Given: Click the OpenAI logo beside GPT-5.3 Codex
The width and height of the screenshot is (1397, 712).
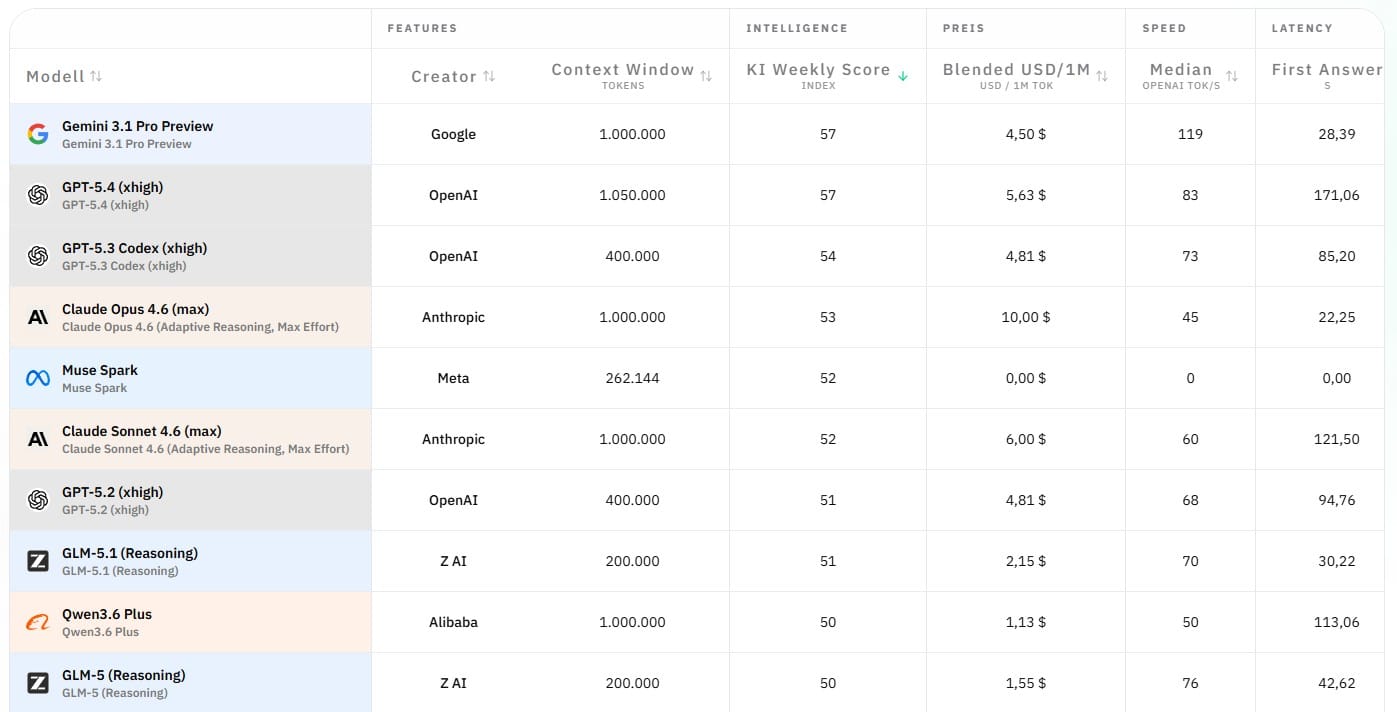Looking at the screenshot, I should (x=38, y=256).
